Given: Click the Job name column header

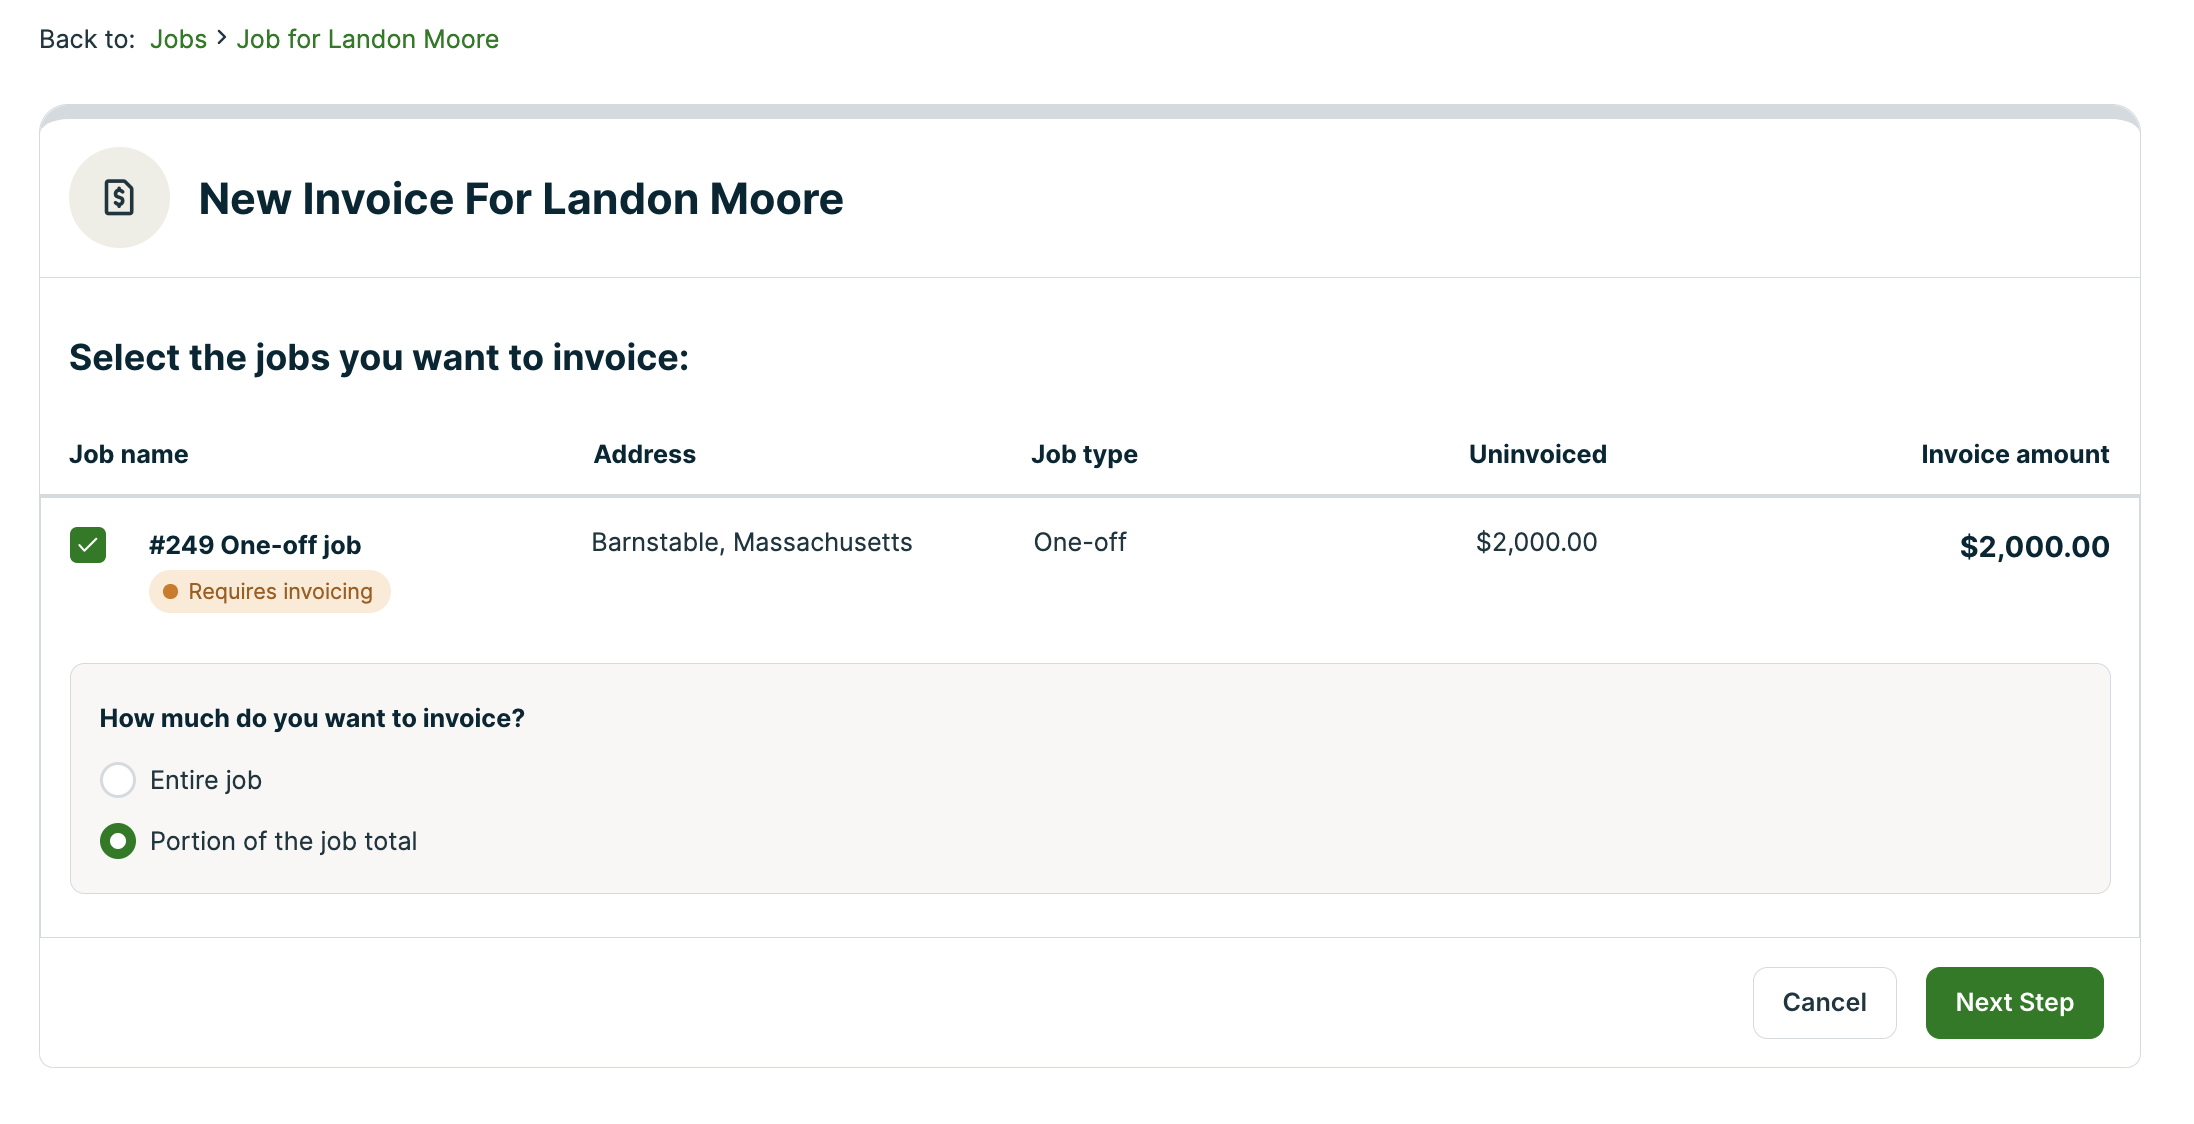Looking at the screenshot, I should tap(128, 454).
